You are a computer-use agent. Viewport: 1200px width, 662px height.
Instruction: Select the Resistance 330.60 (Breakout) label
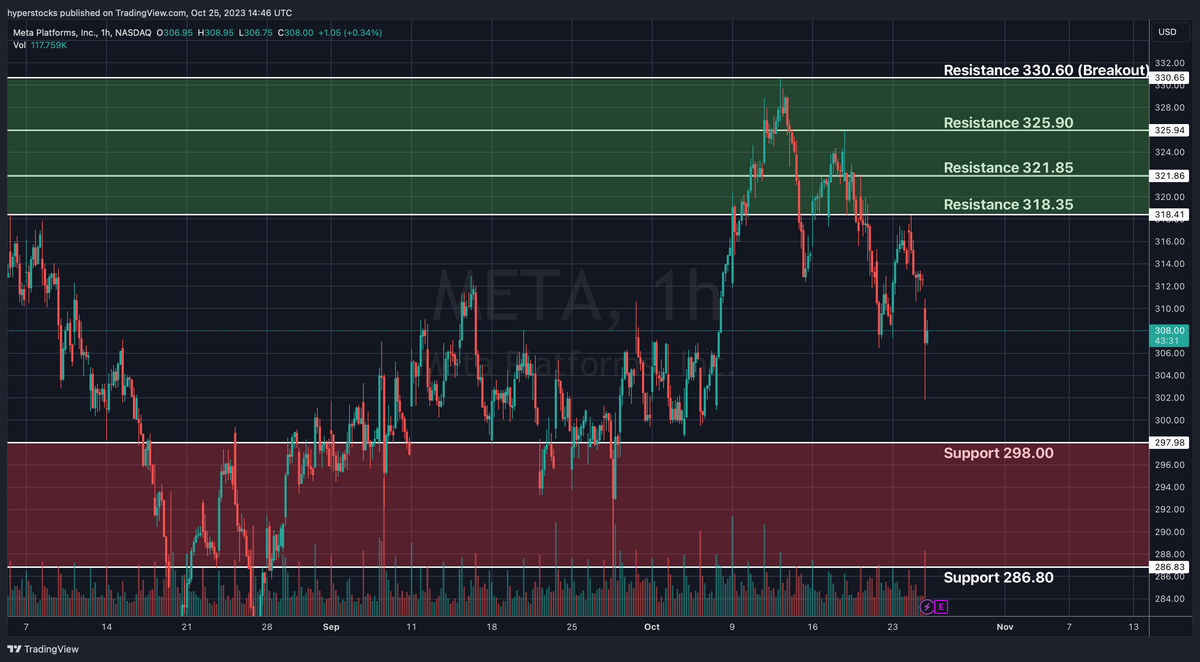pyautogui.click(x=1044, y=70)
